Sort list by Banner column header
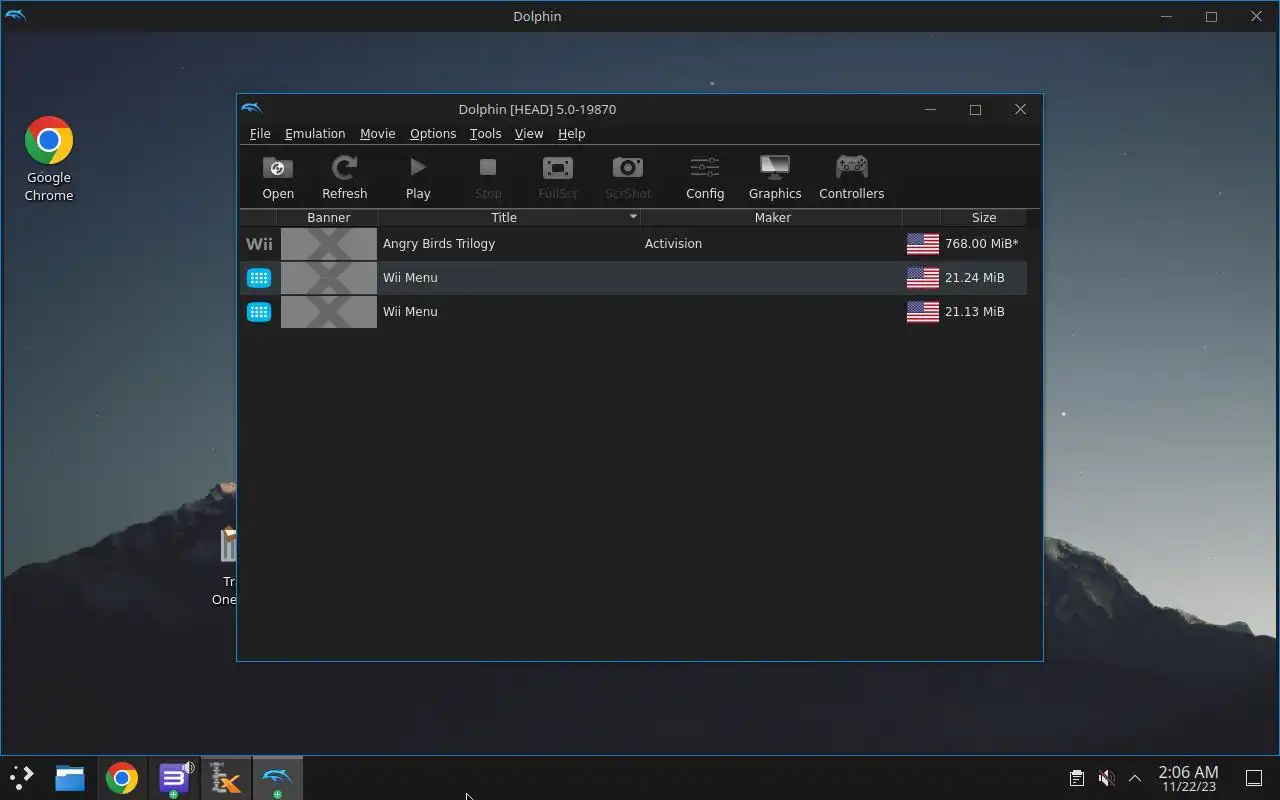The width and height of the screenshot is (1280, 800). click(328, 217)
